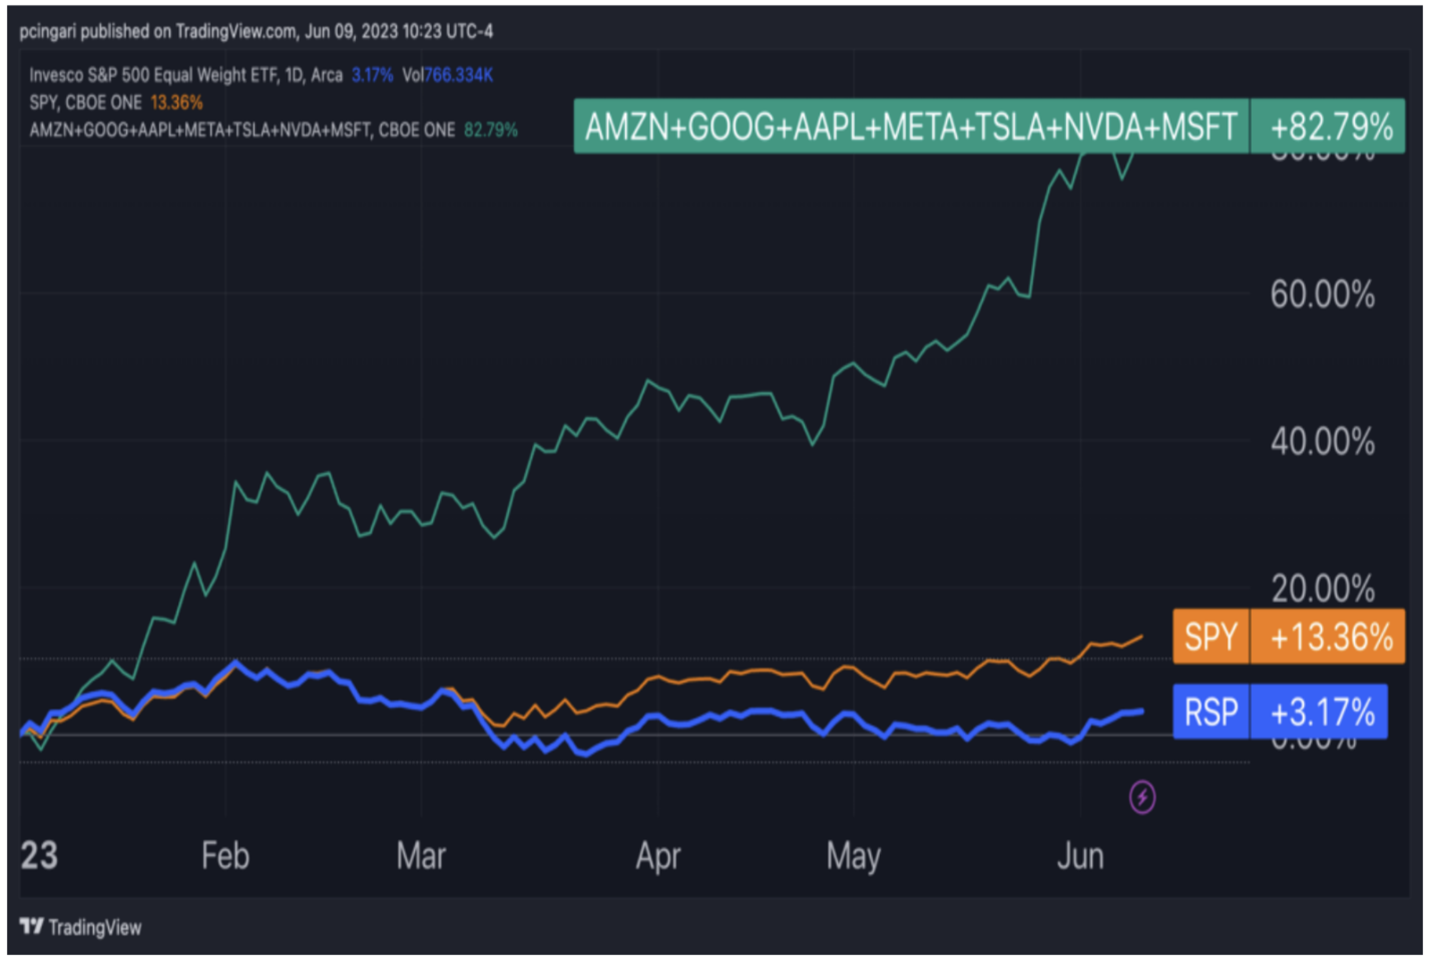The width and height of the screenshot is (1430, 962).
Task: Click the orange SPY series label
Action: pyautogui.click(x=1211, y=636)
